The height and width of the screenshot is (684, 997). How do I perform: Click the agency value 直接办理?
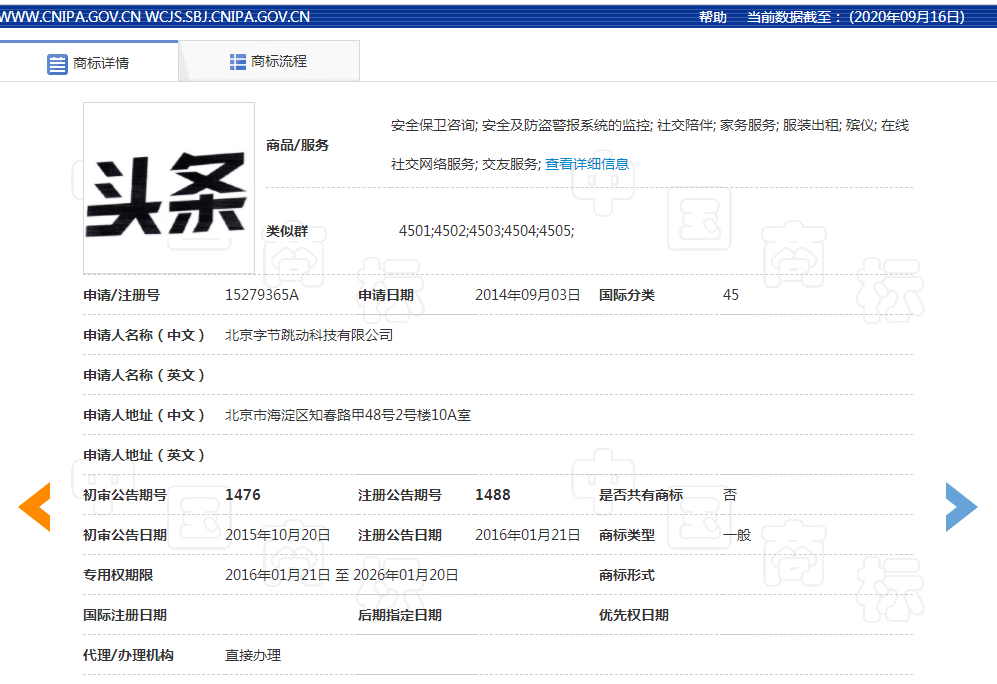253,655
